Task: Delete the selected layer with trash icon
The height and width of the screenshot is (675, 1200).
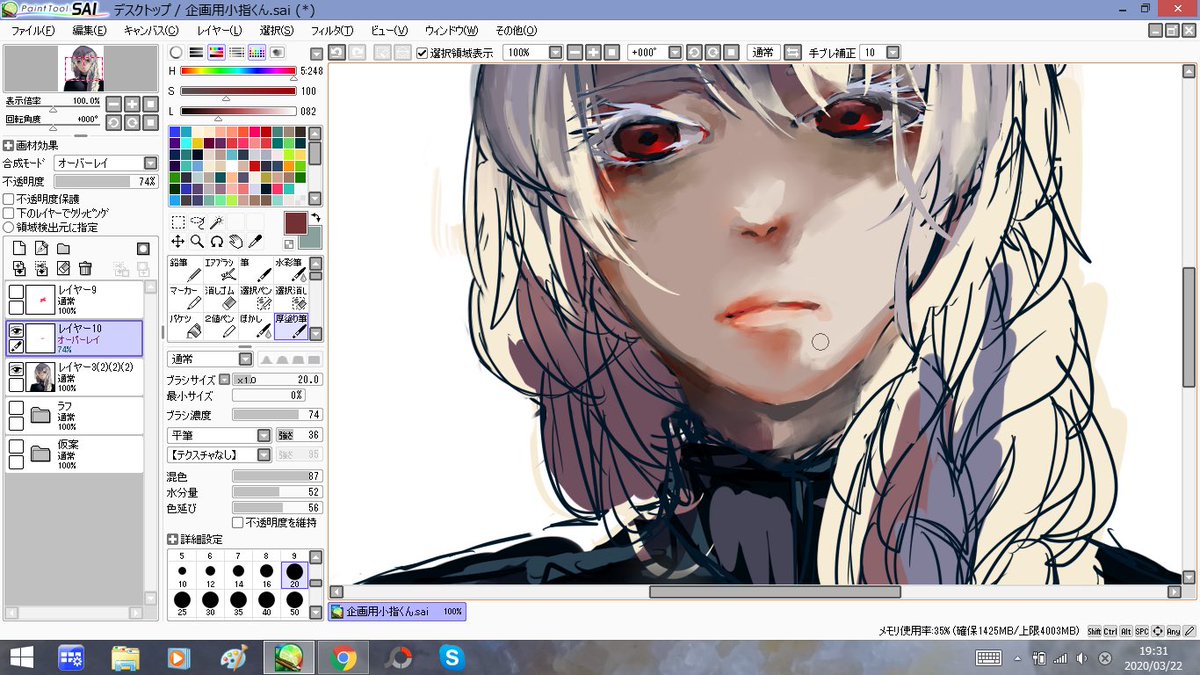Action: pyautogui.click(x=86, y=268)
